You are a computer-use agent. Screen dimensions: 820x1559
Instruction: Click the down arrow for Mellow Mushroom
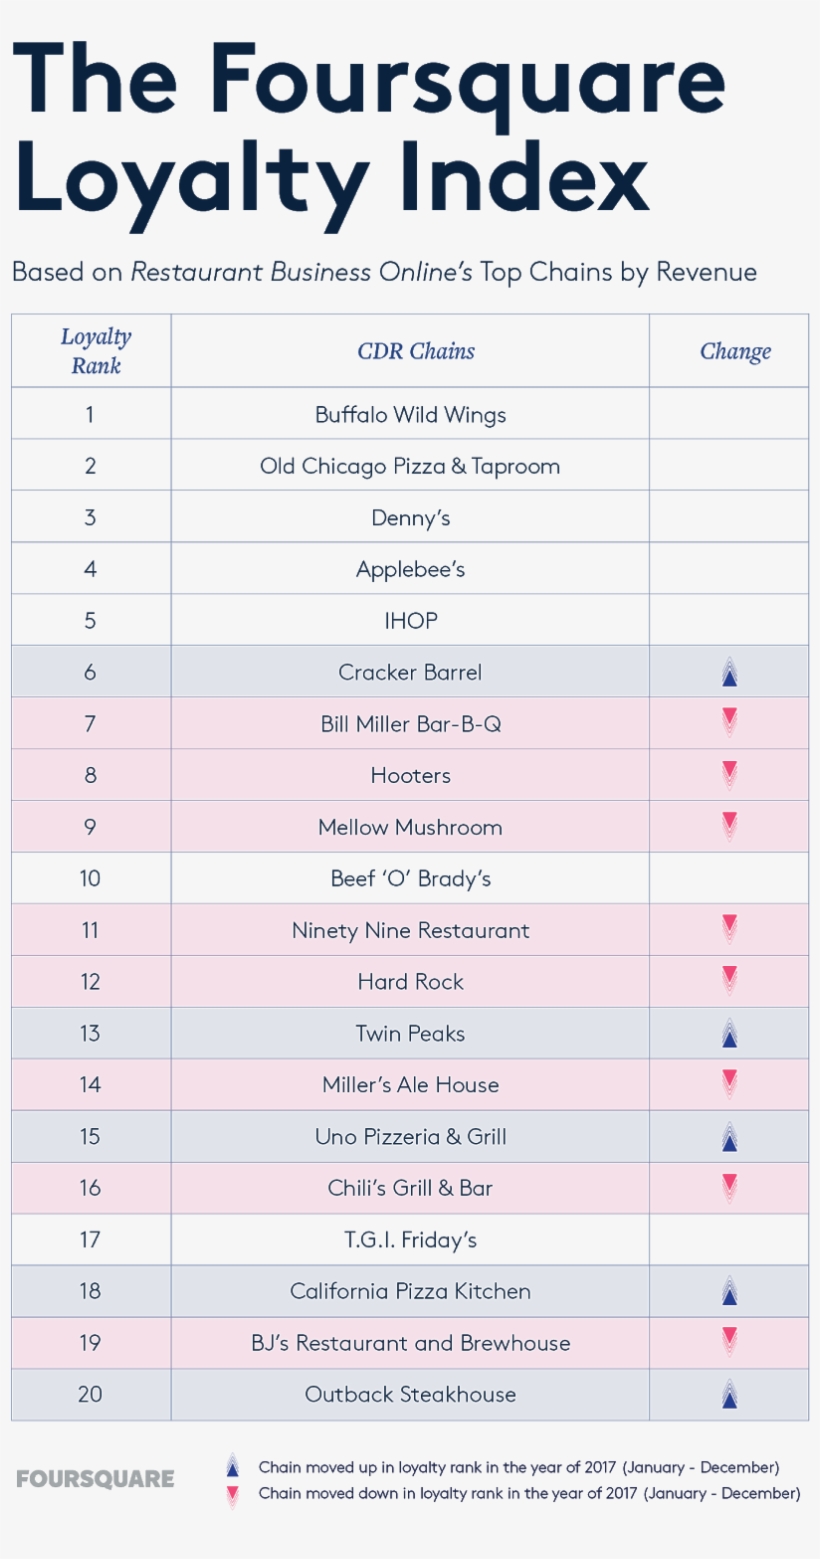[x=729, y=825]
